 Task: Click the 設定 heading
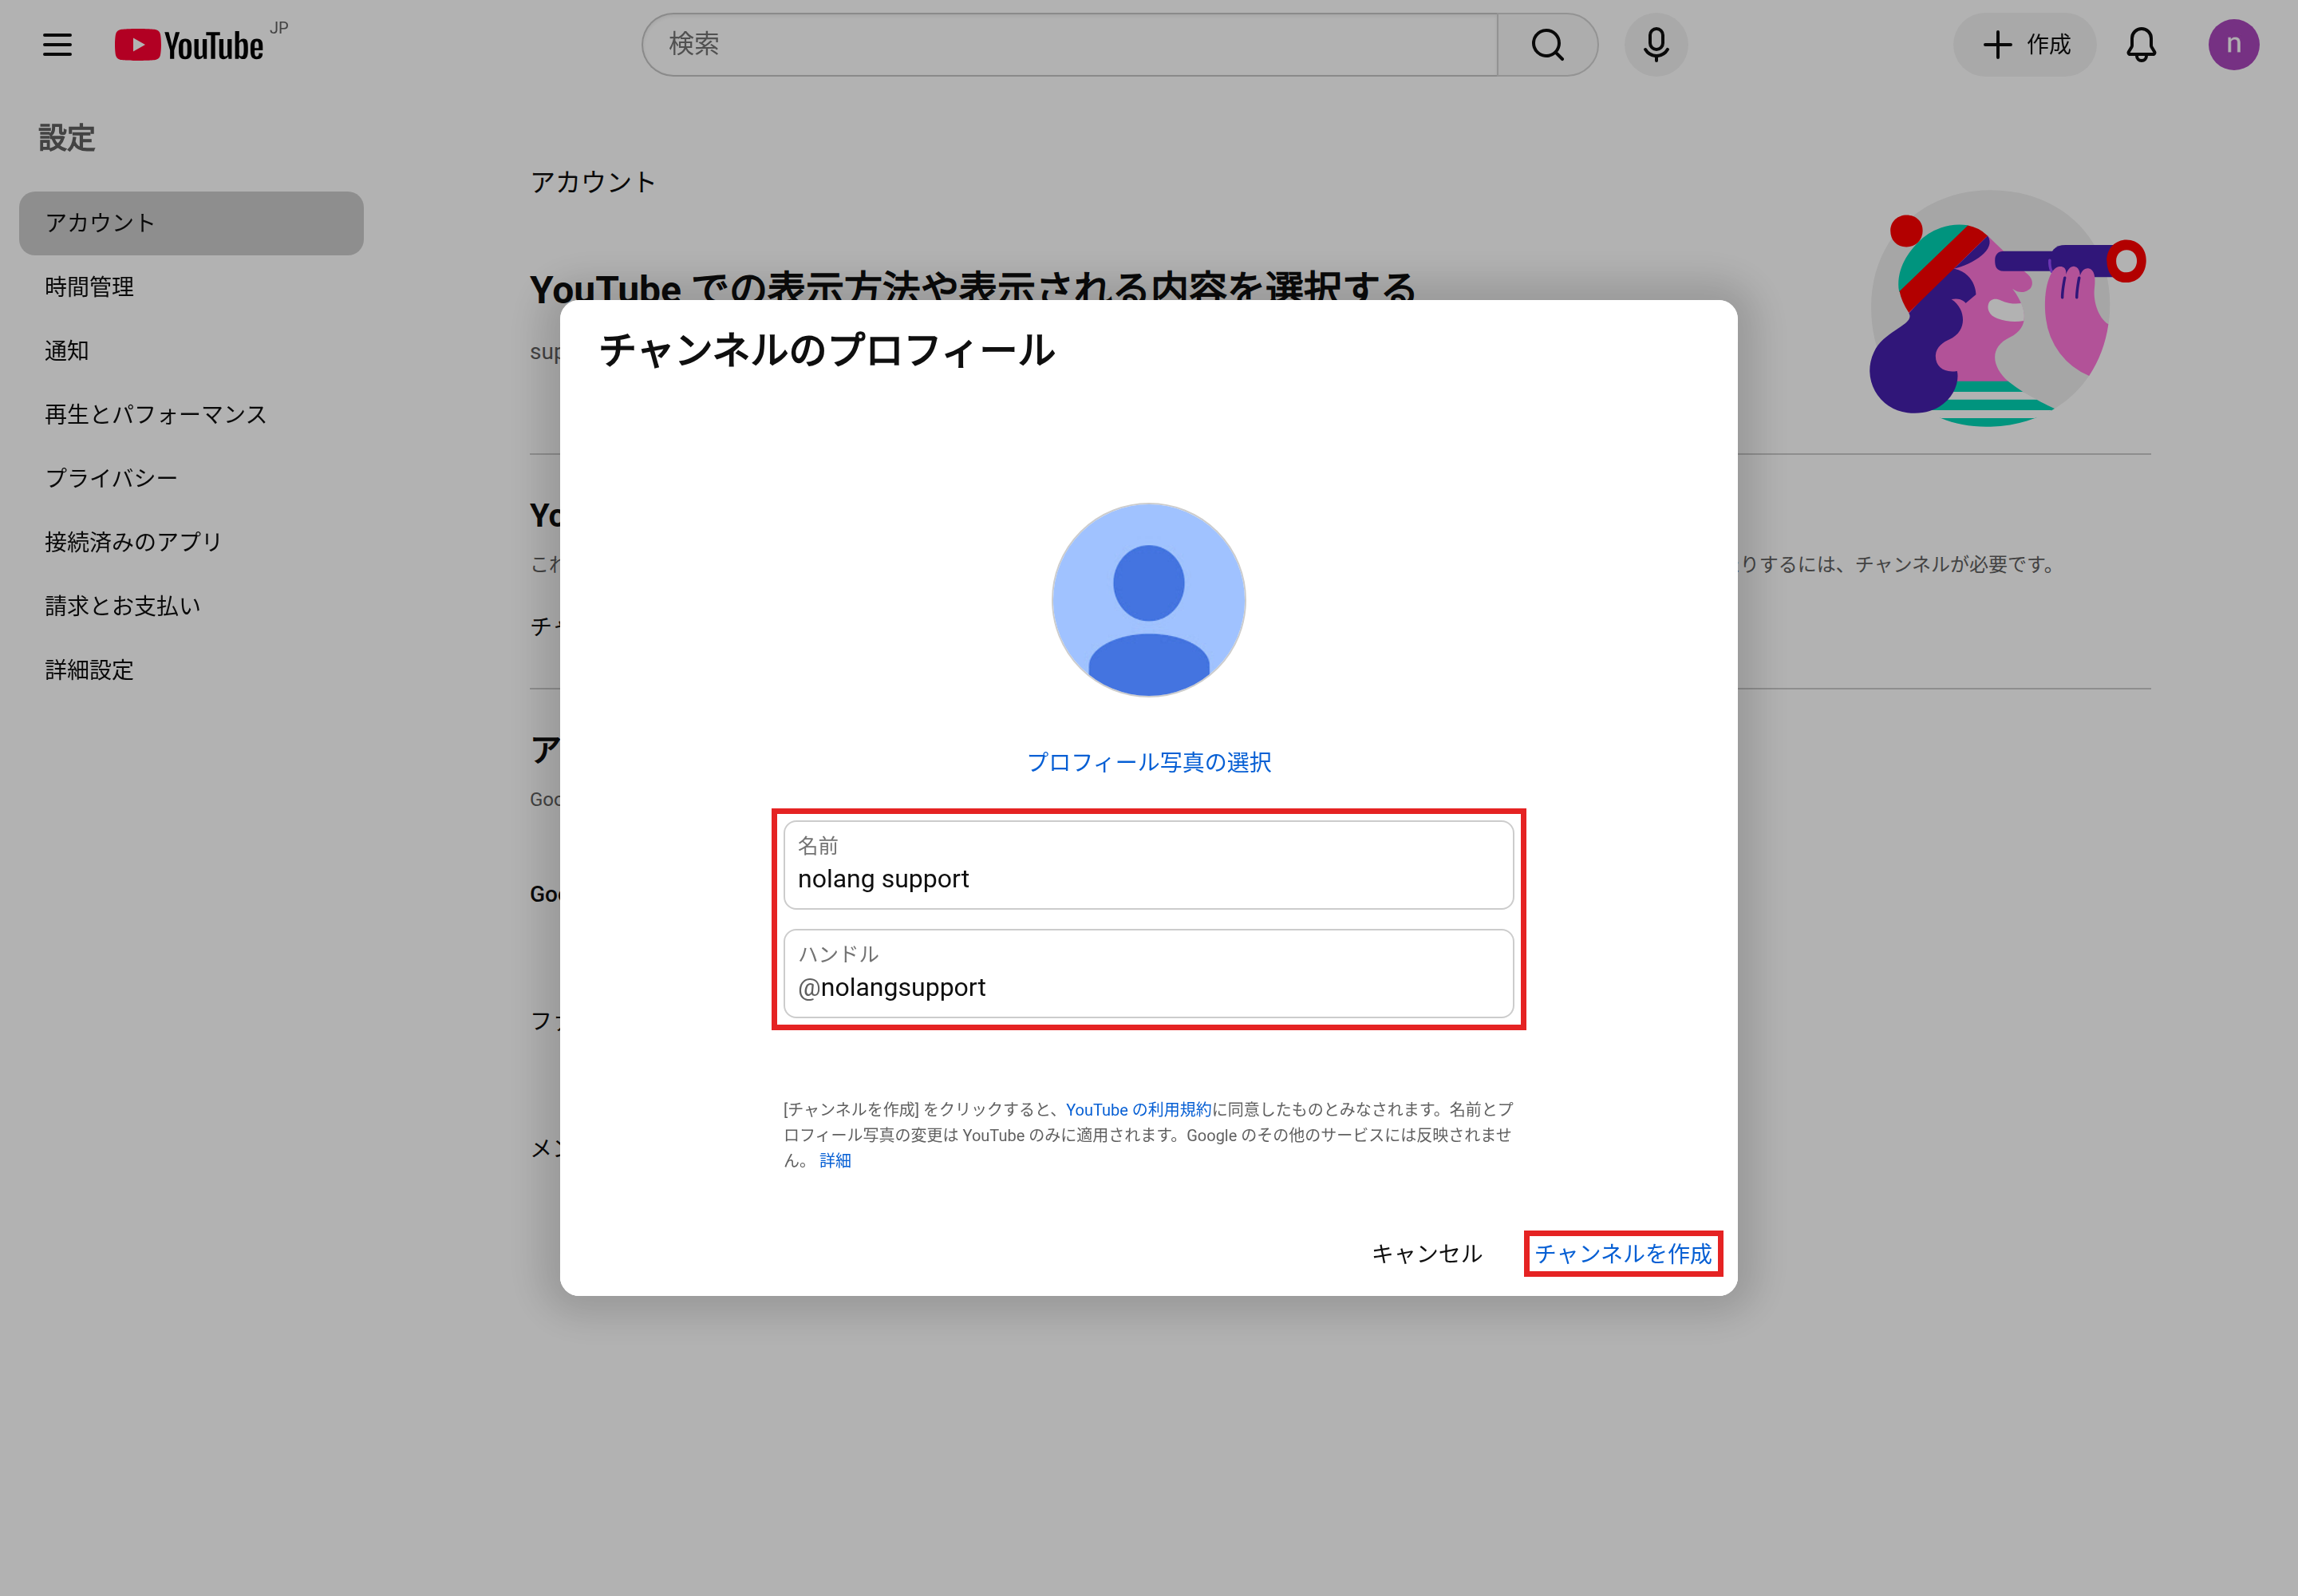(x=67, y=138)
